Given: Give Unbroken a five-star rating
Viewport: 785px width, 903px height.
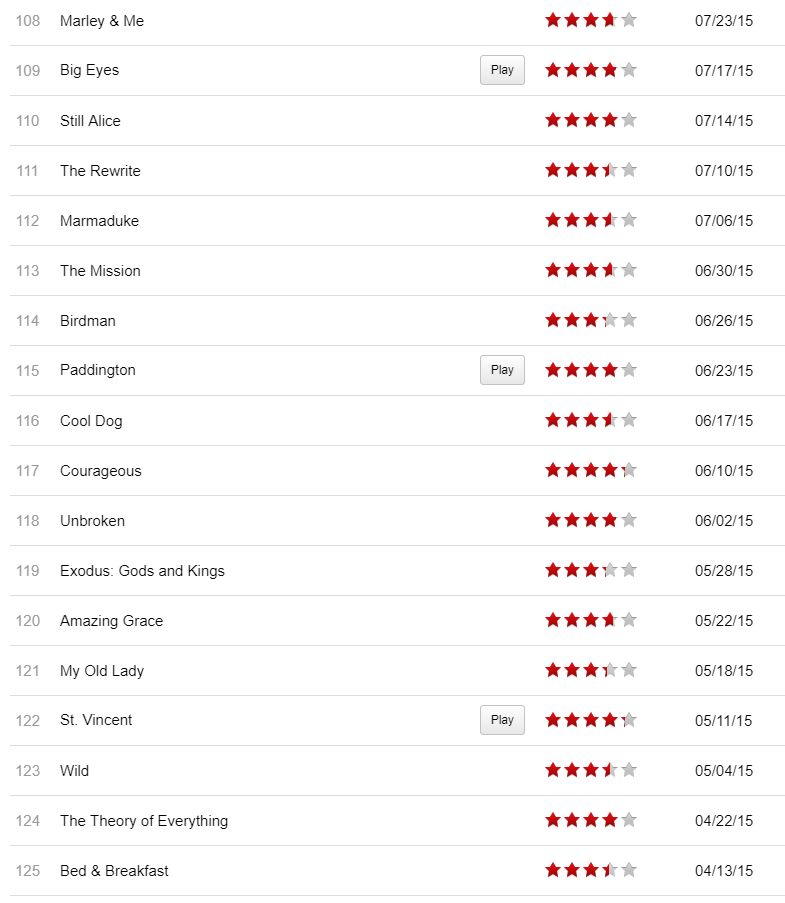Looking at the screenshot, I should pyautogui.click(x=628, y=520).
